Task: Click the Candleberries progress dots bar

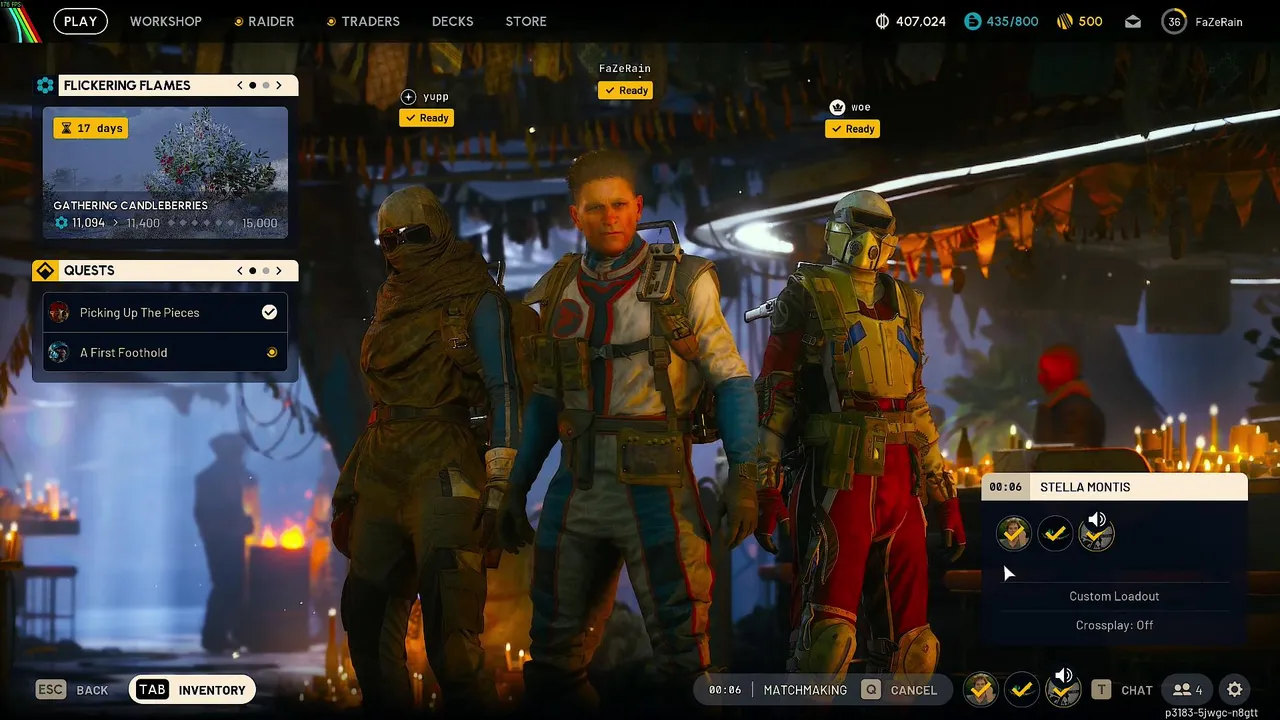Action: [x=201, y=224]
